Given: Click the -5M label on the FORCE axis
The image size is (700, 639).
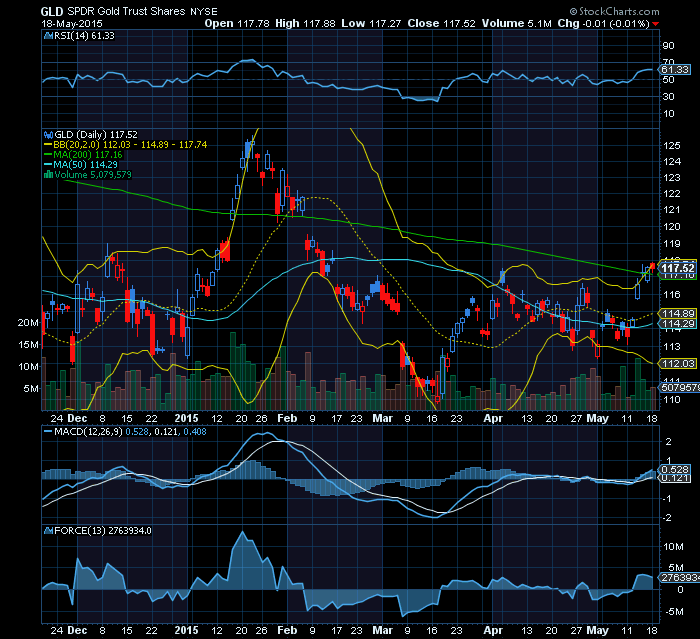Looking at the screenshot, I should tap(673, 612).
